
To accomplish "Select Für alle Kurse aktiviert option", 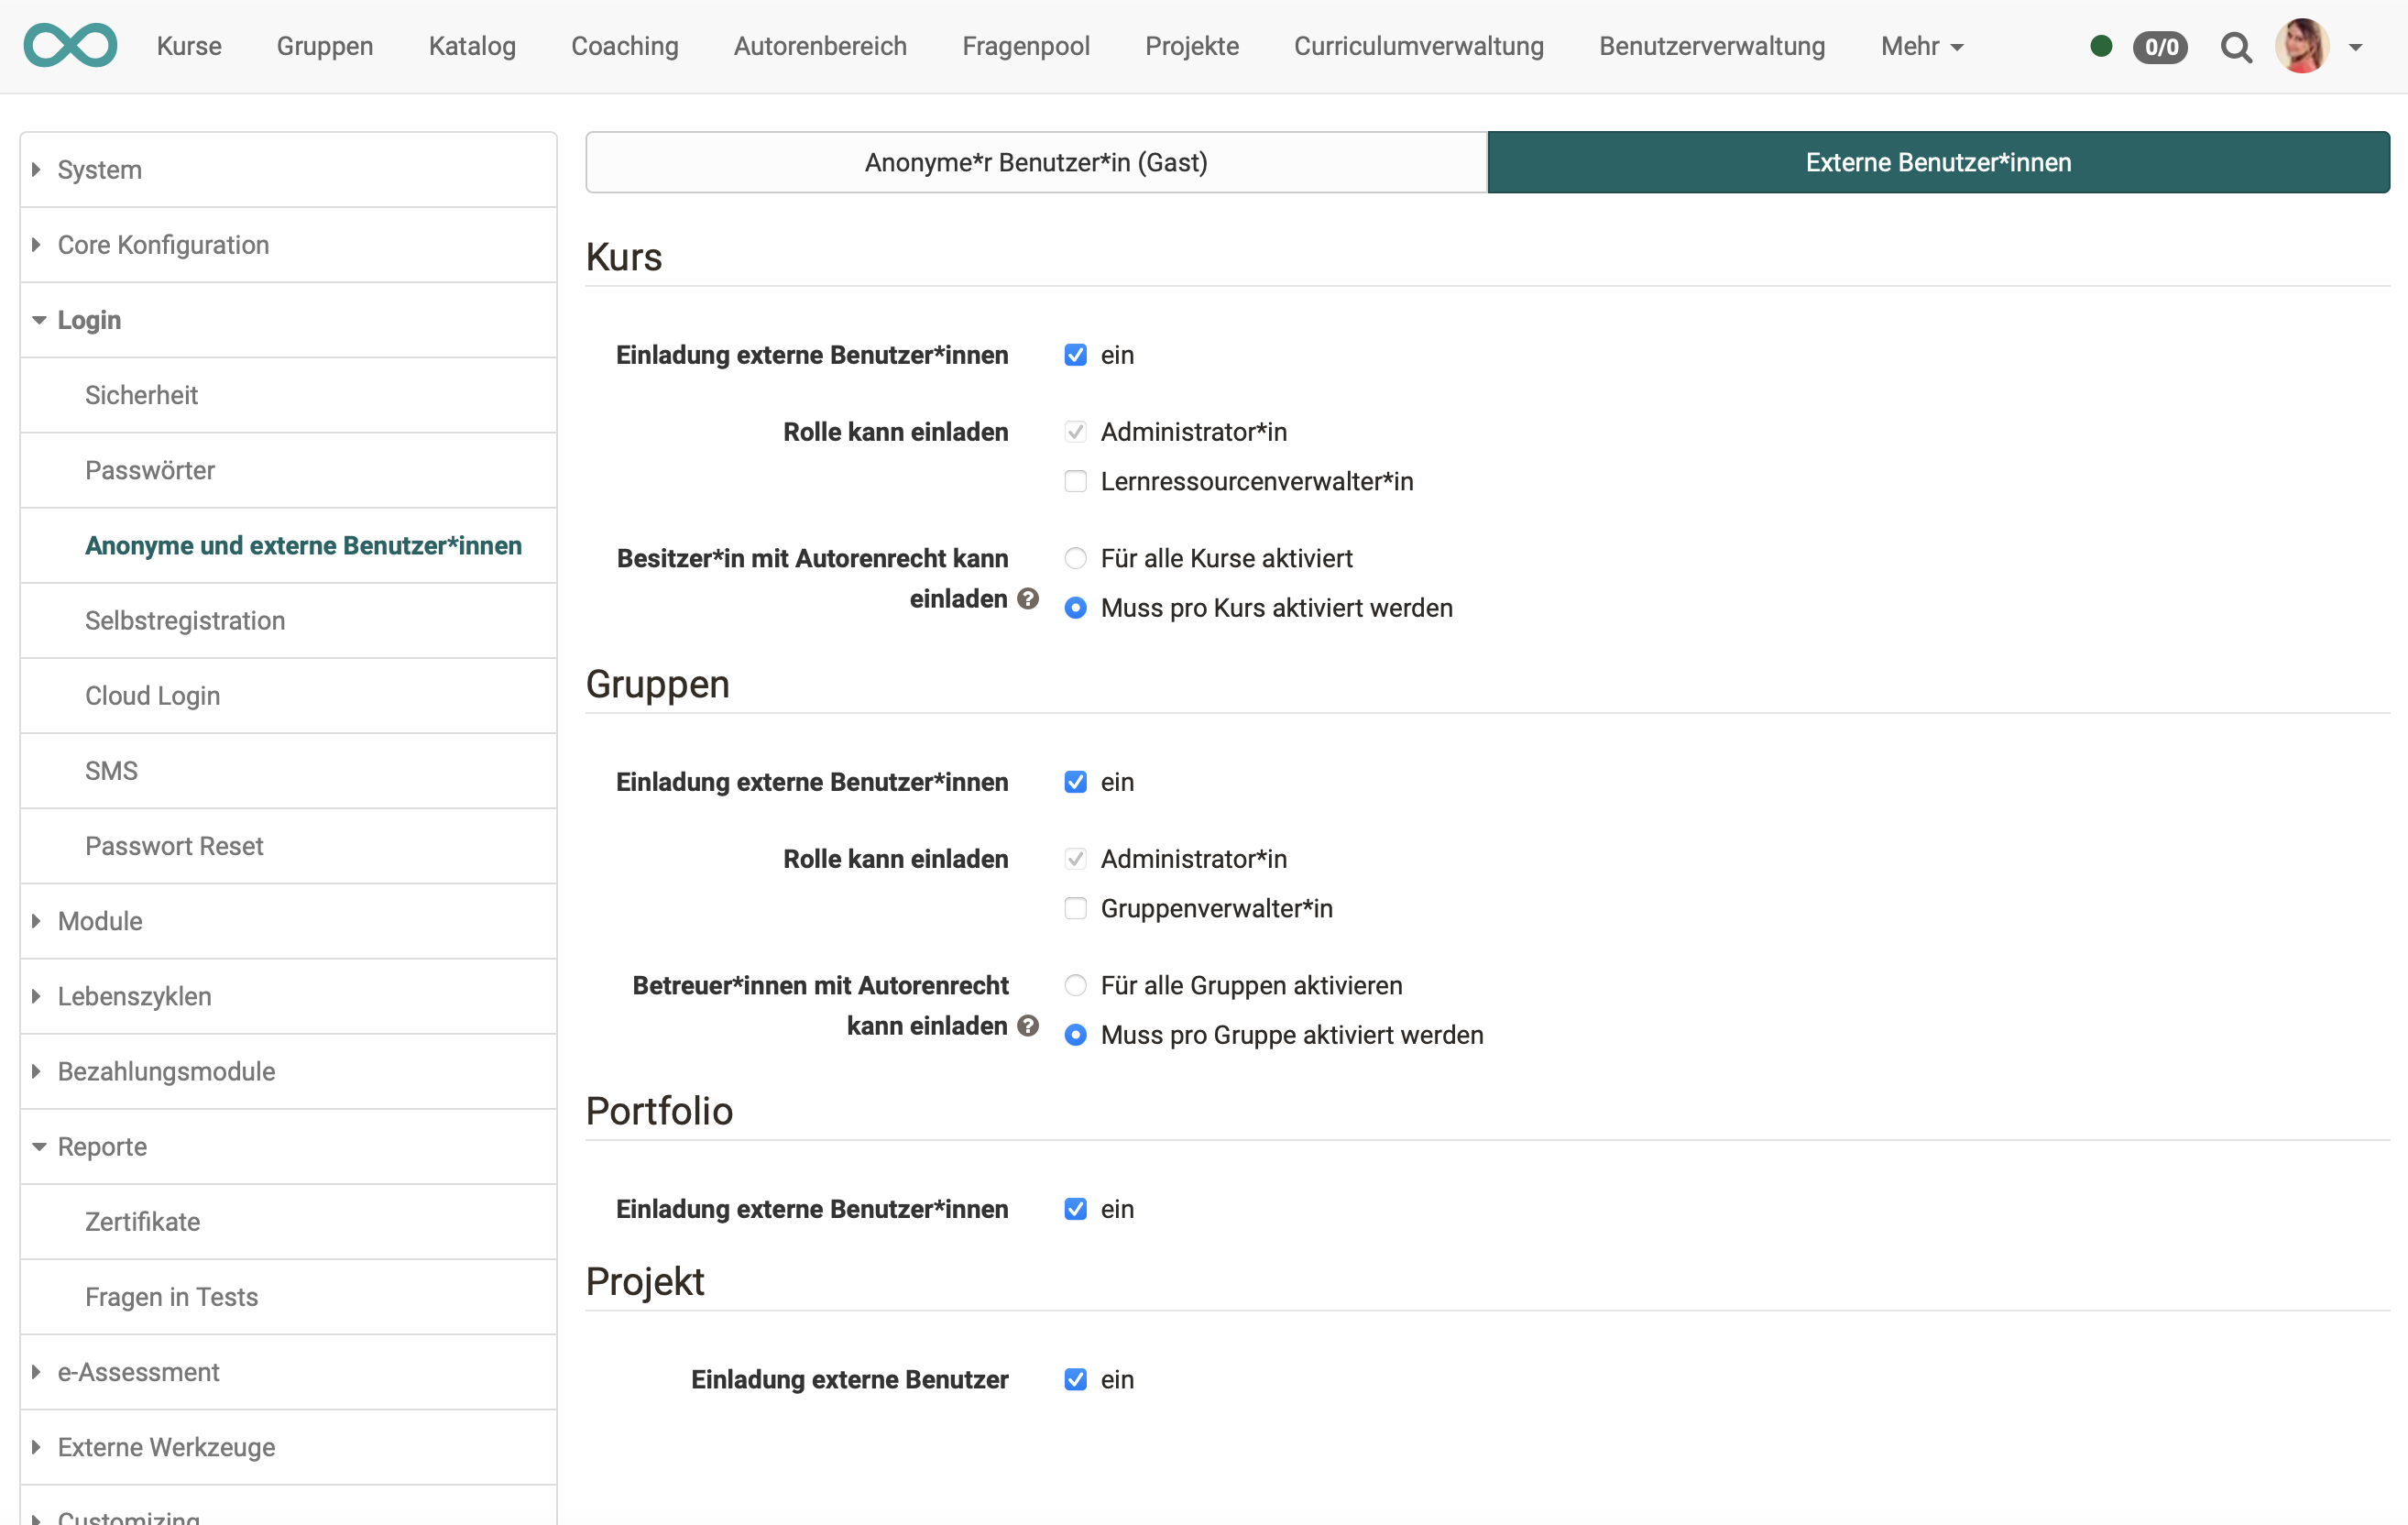I will (1075, 558).
